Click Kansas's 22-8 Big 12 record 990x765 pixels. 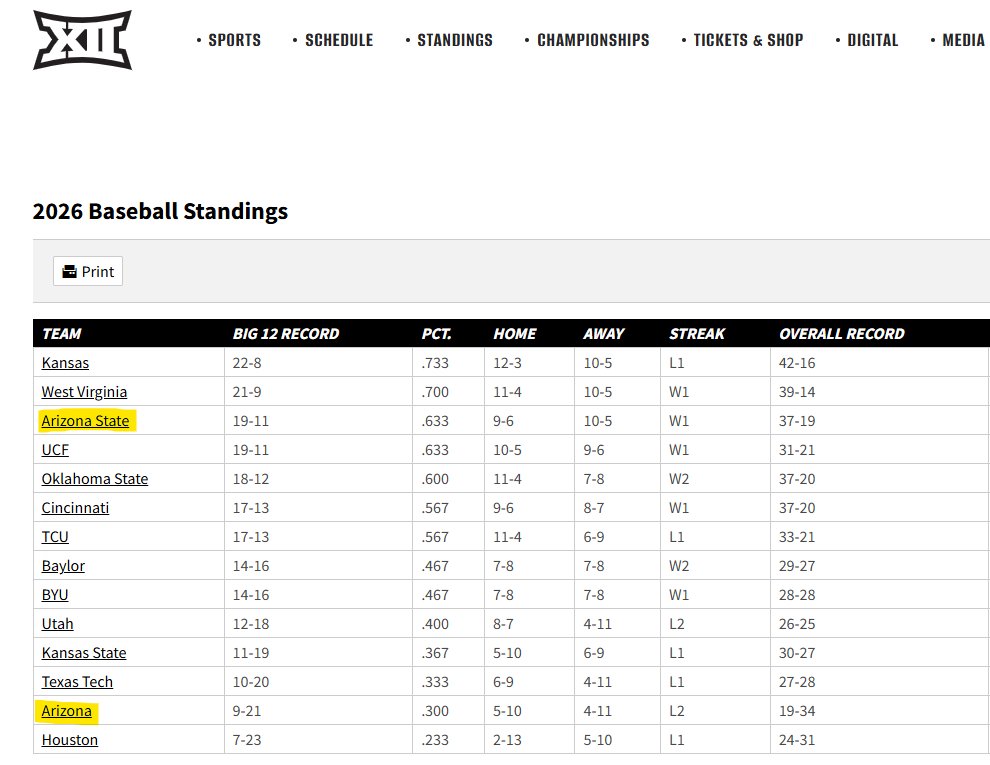click(247, 363)
